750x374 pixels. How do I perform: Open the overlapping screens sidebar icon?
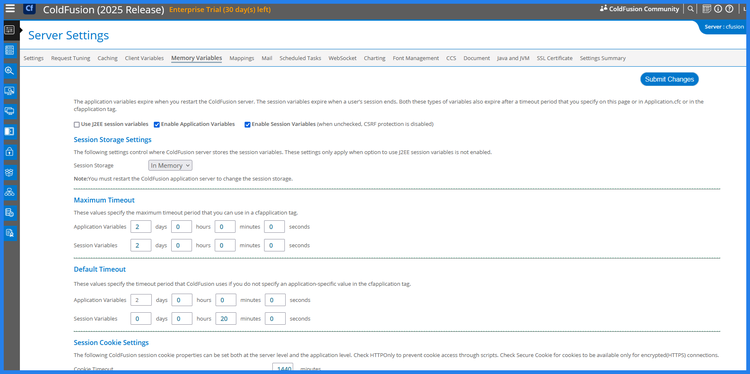click(10, 111)
